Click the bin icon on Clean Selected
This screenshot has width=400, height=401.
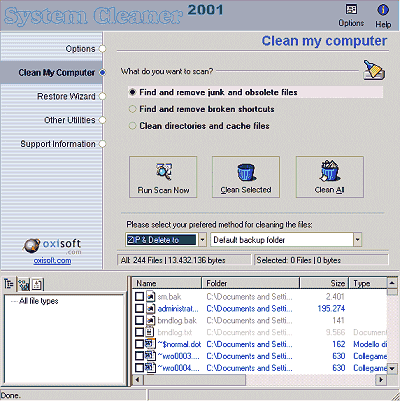(x=246, y=172)
